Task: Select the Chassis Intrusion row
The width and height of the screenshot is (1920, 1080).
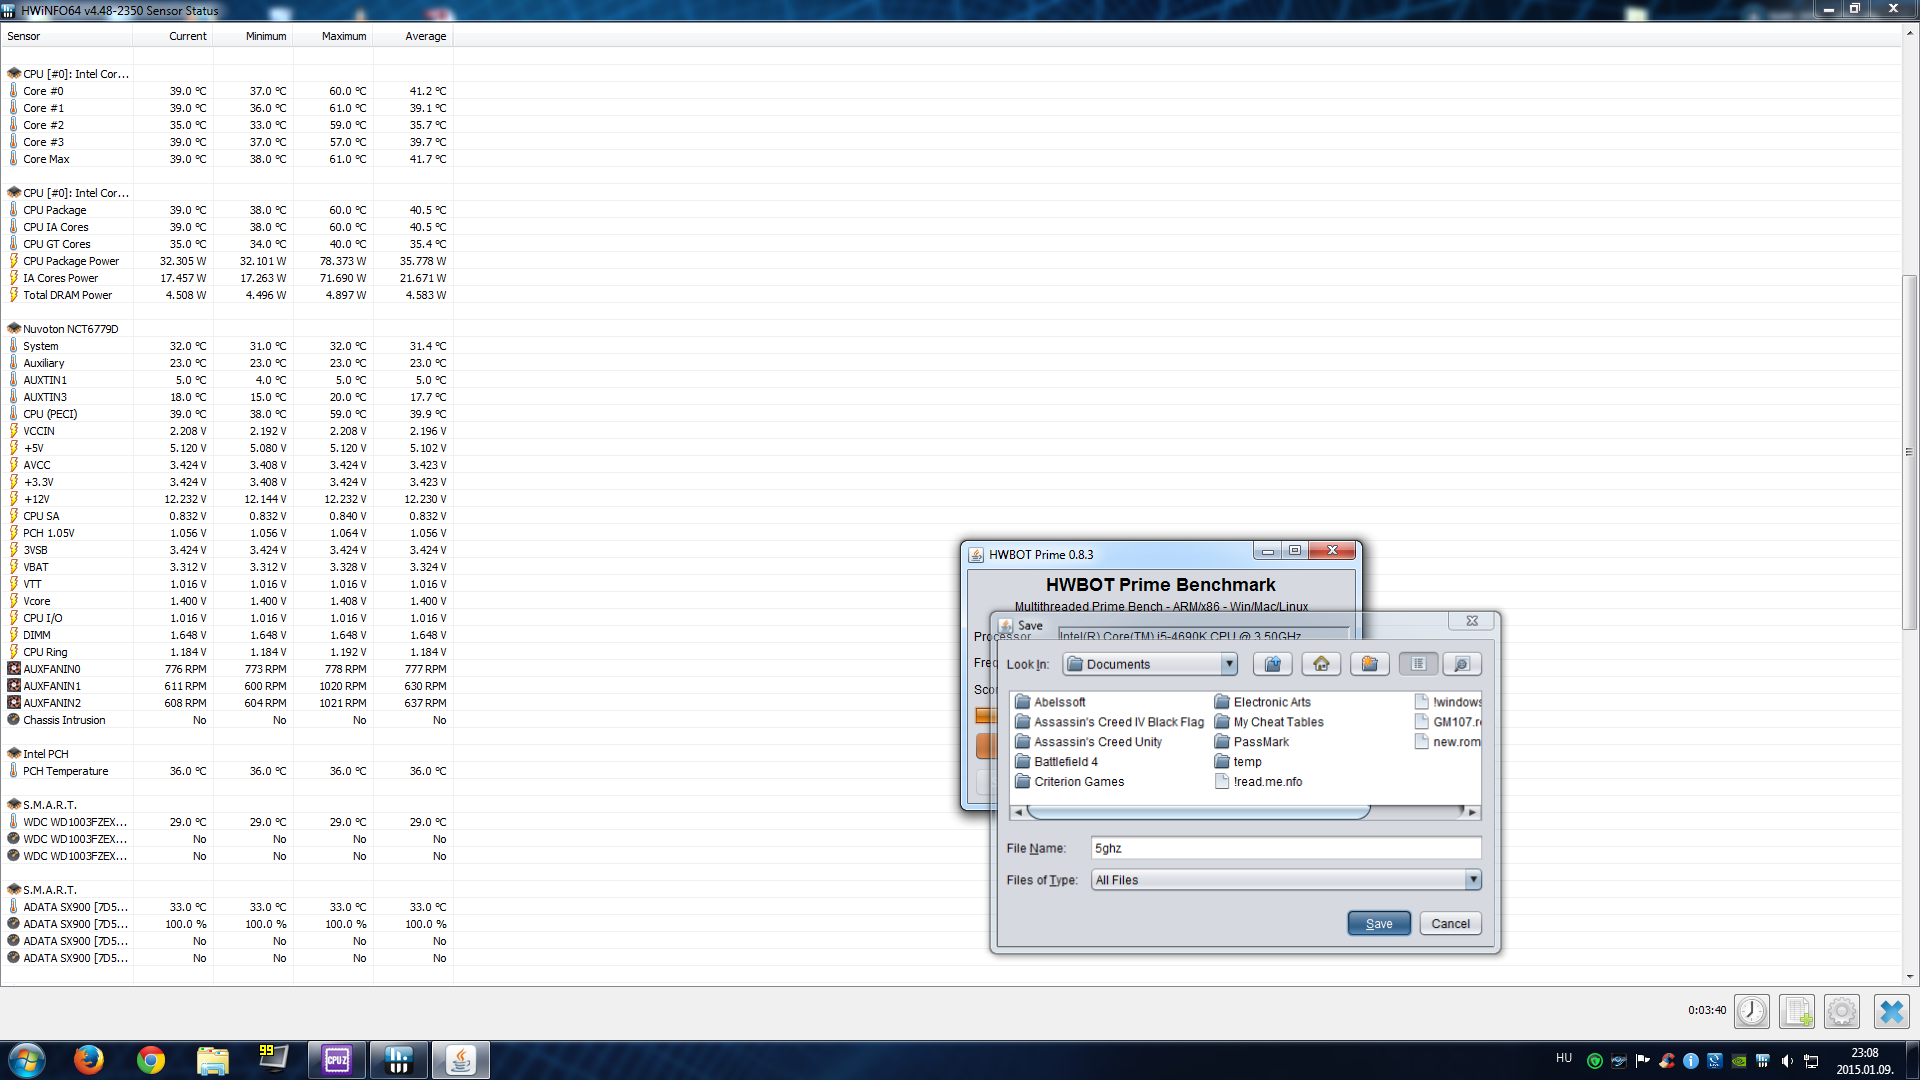Action: click(228, 720)
